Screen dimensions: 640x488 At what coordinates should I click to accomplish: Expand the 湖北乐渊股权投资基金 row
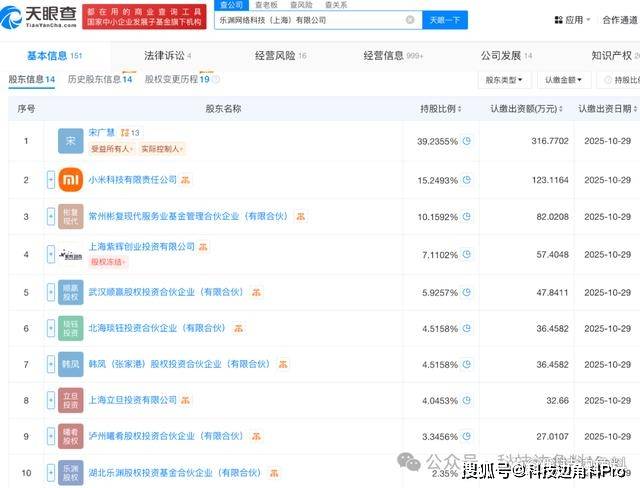tap(51, 472)
